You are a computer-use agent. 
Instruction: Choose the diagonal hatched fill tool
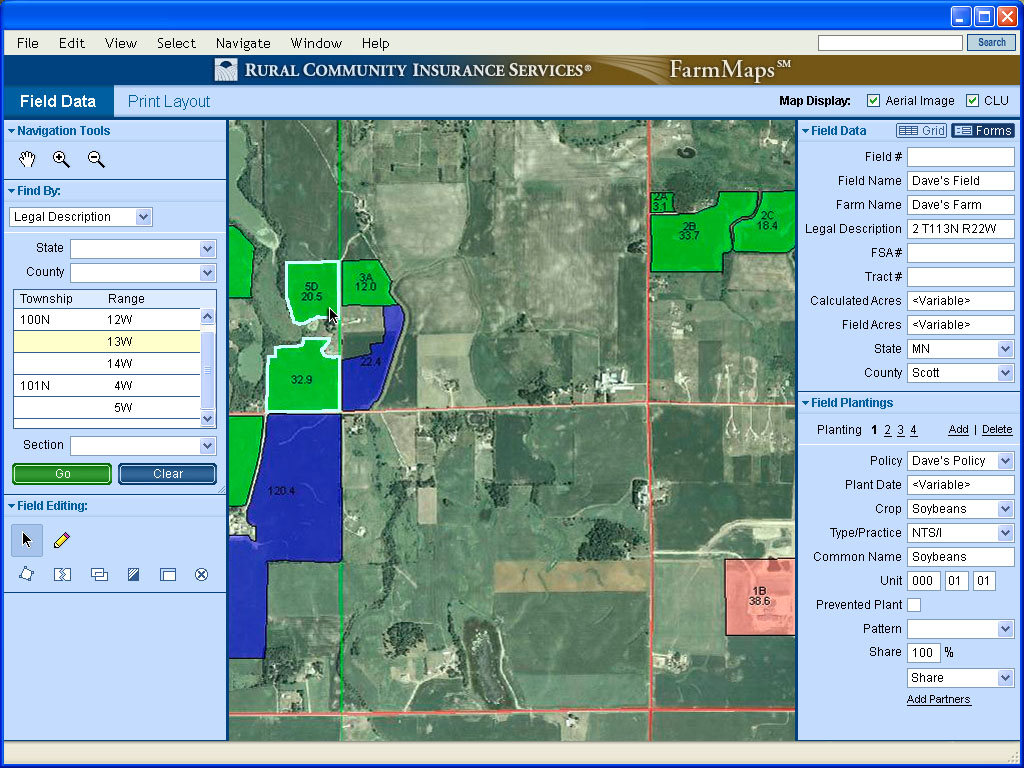(x=133, y=574)
